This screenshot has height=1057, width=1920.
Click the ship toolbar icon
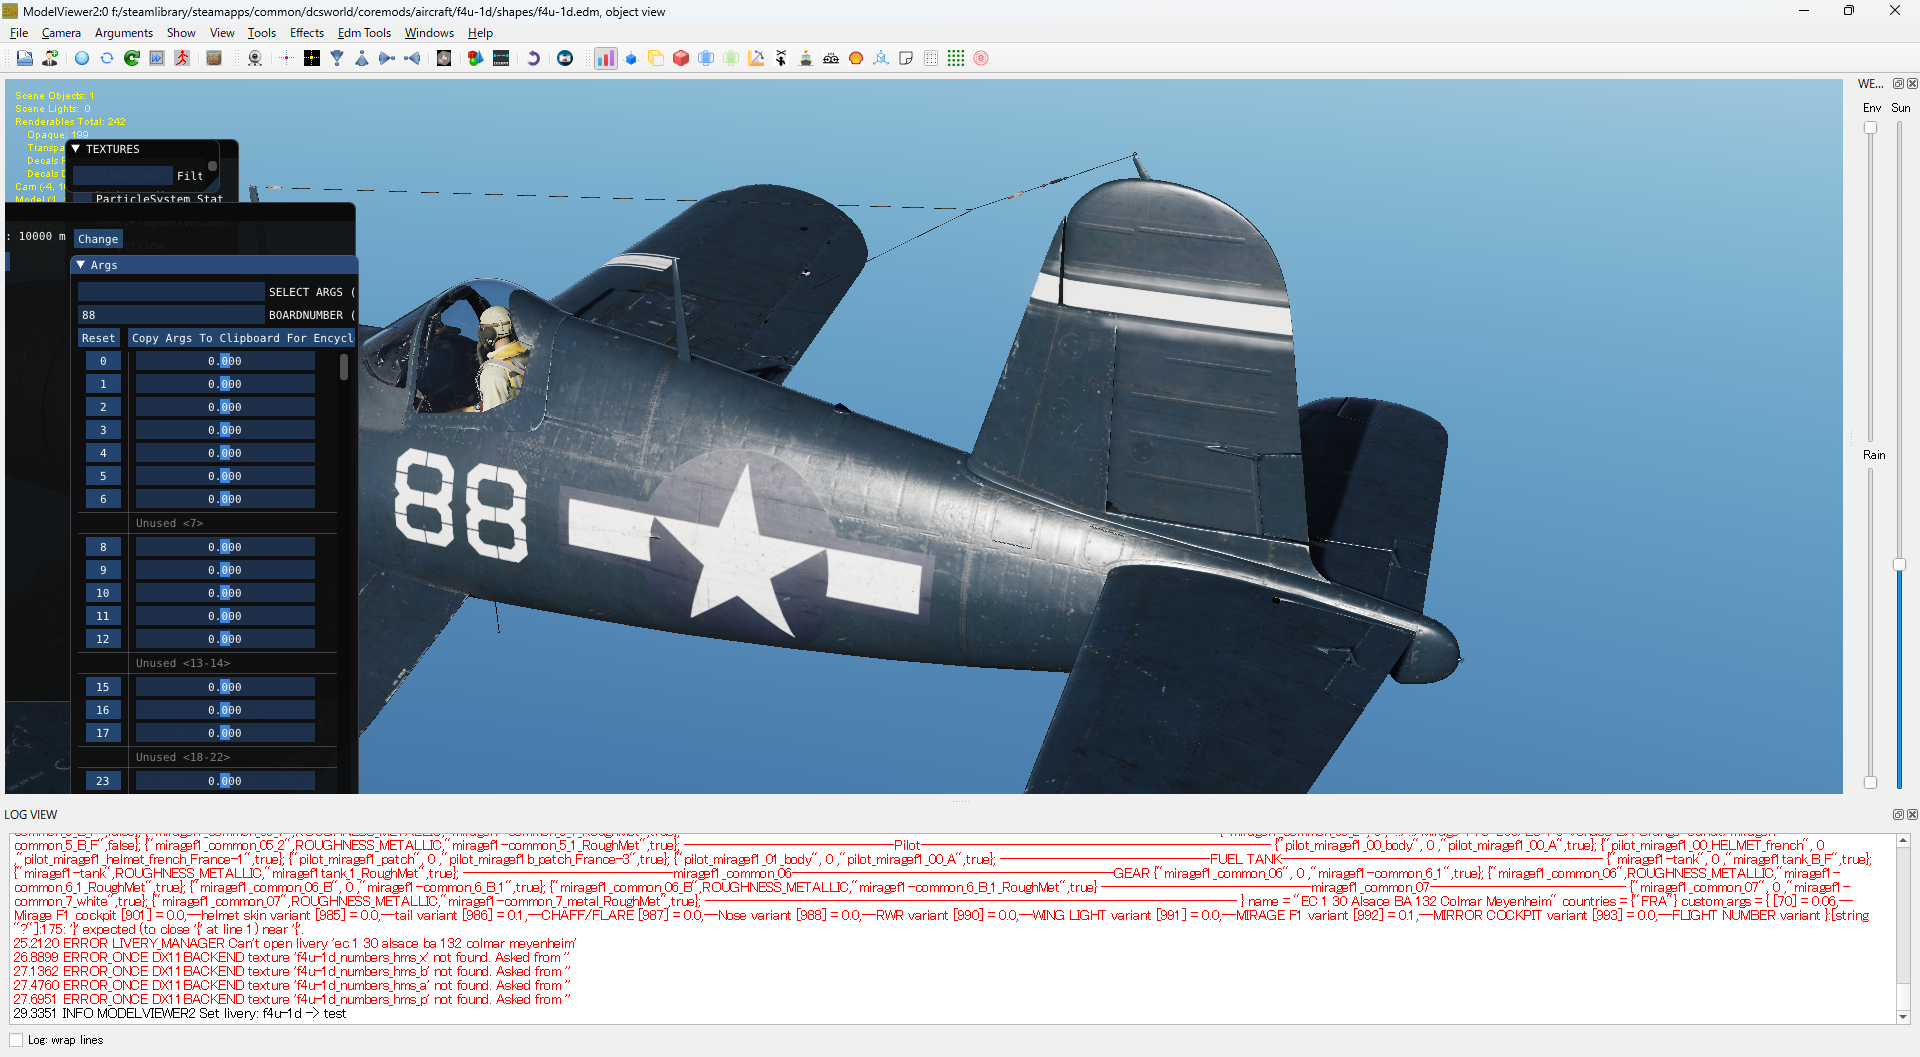[806, 58]
